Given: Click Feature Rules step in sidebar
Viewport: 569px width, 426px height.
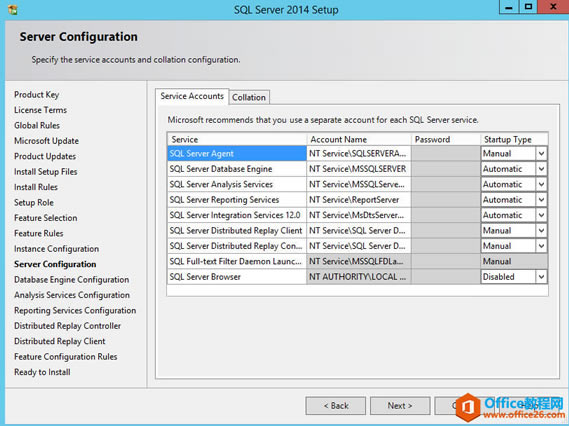Looking at the screenshot, I should [x=38, y=233].
